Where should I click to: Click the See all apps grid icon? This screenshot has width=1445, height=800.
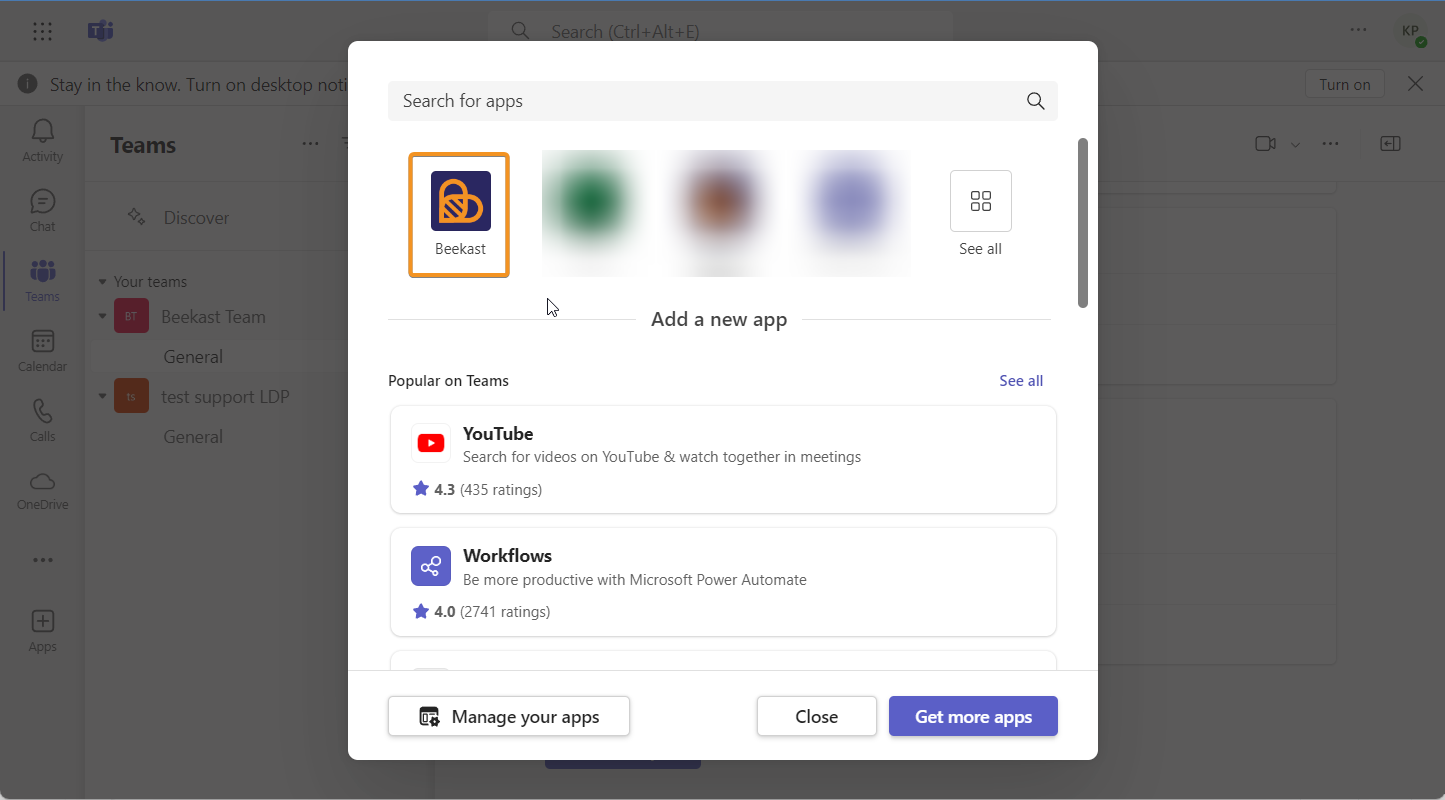(x=980, y=201)
